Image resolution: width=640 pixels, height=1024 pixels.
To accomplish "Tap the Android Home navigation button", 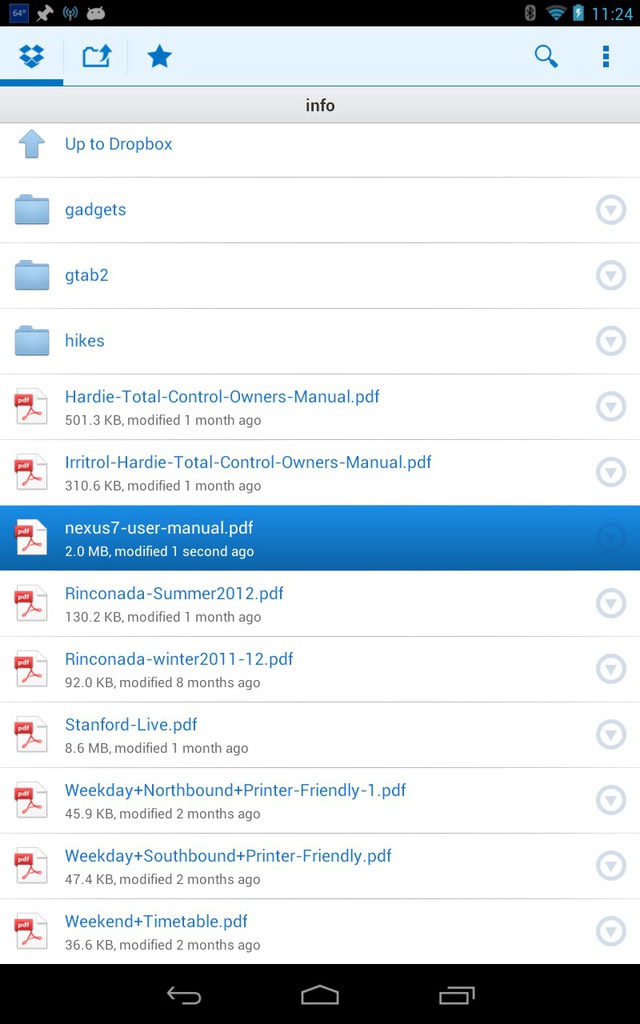I will (320, 995).
